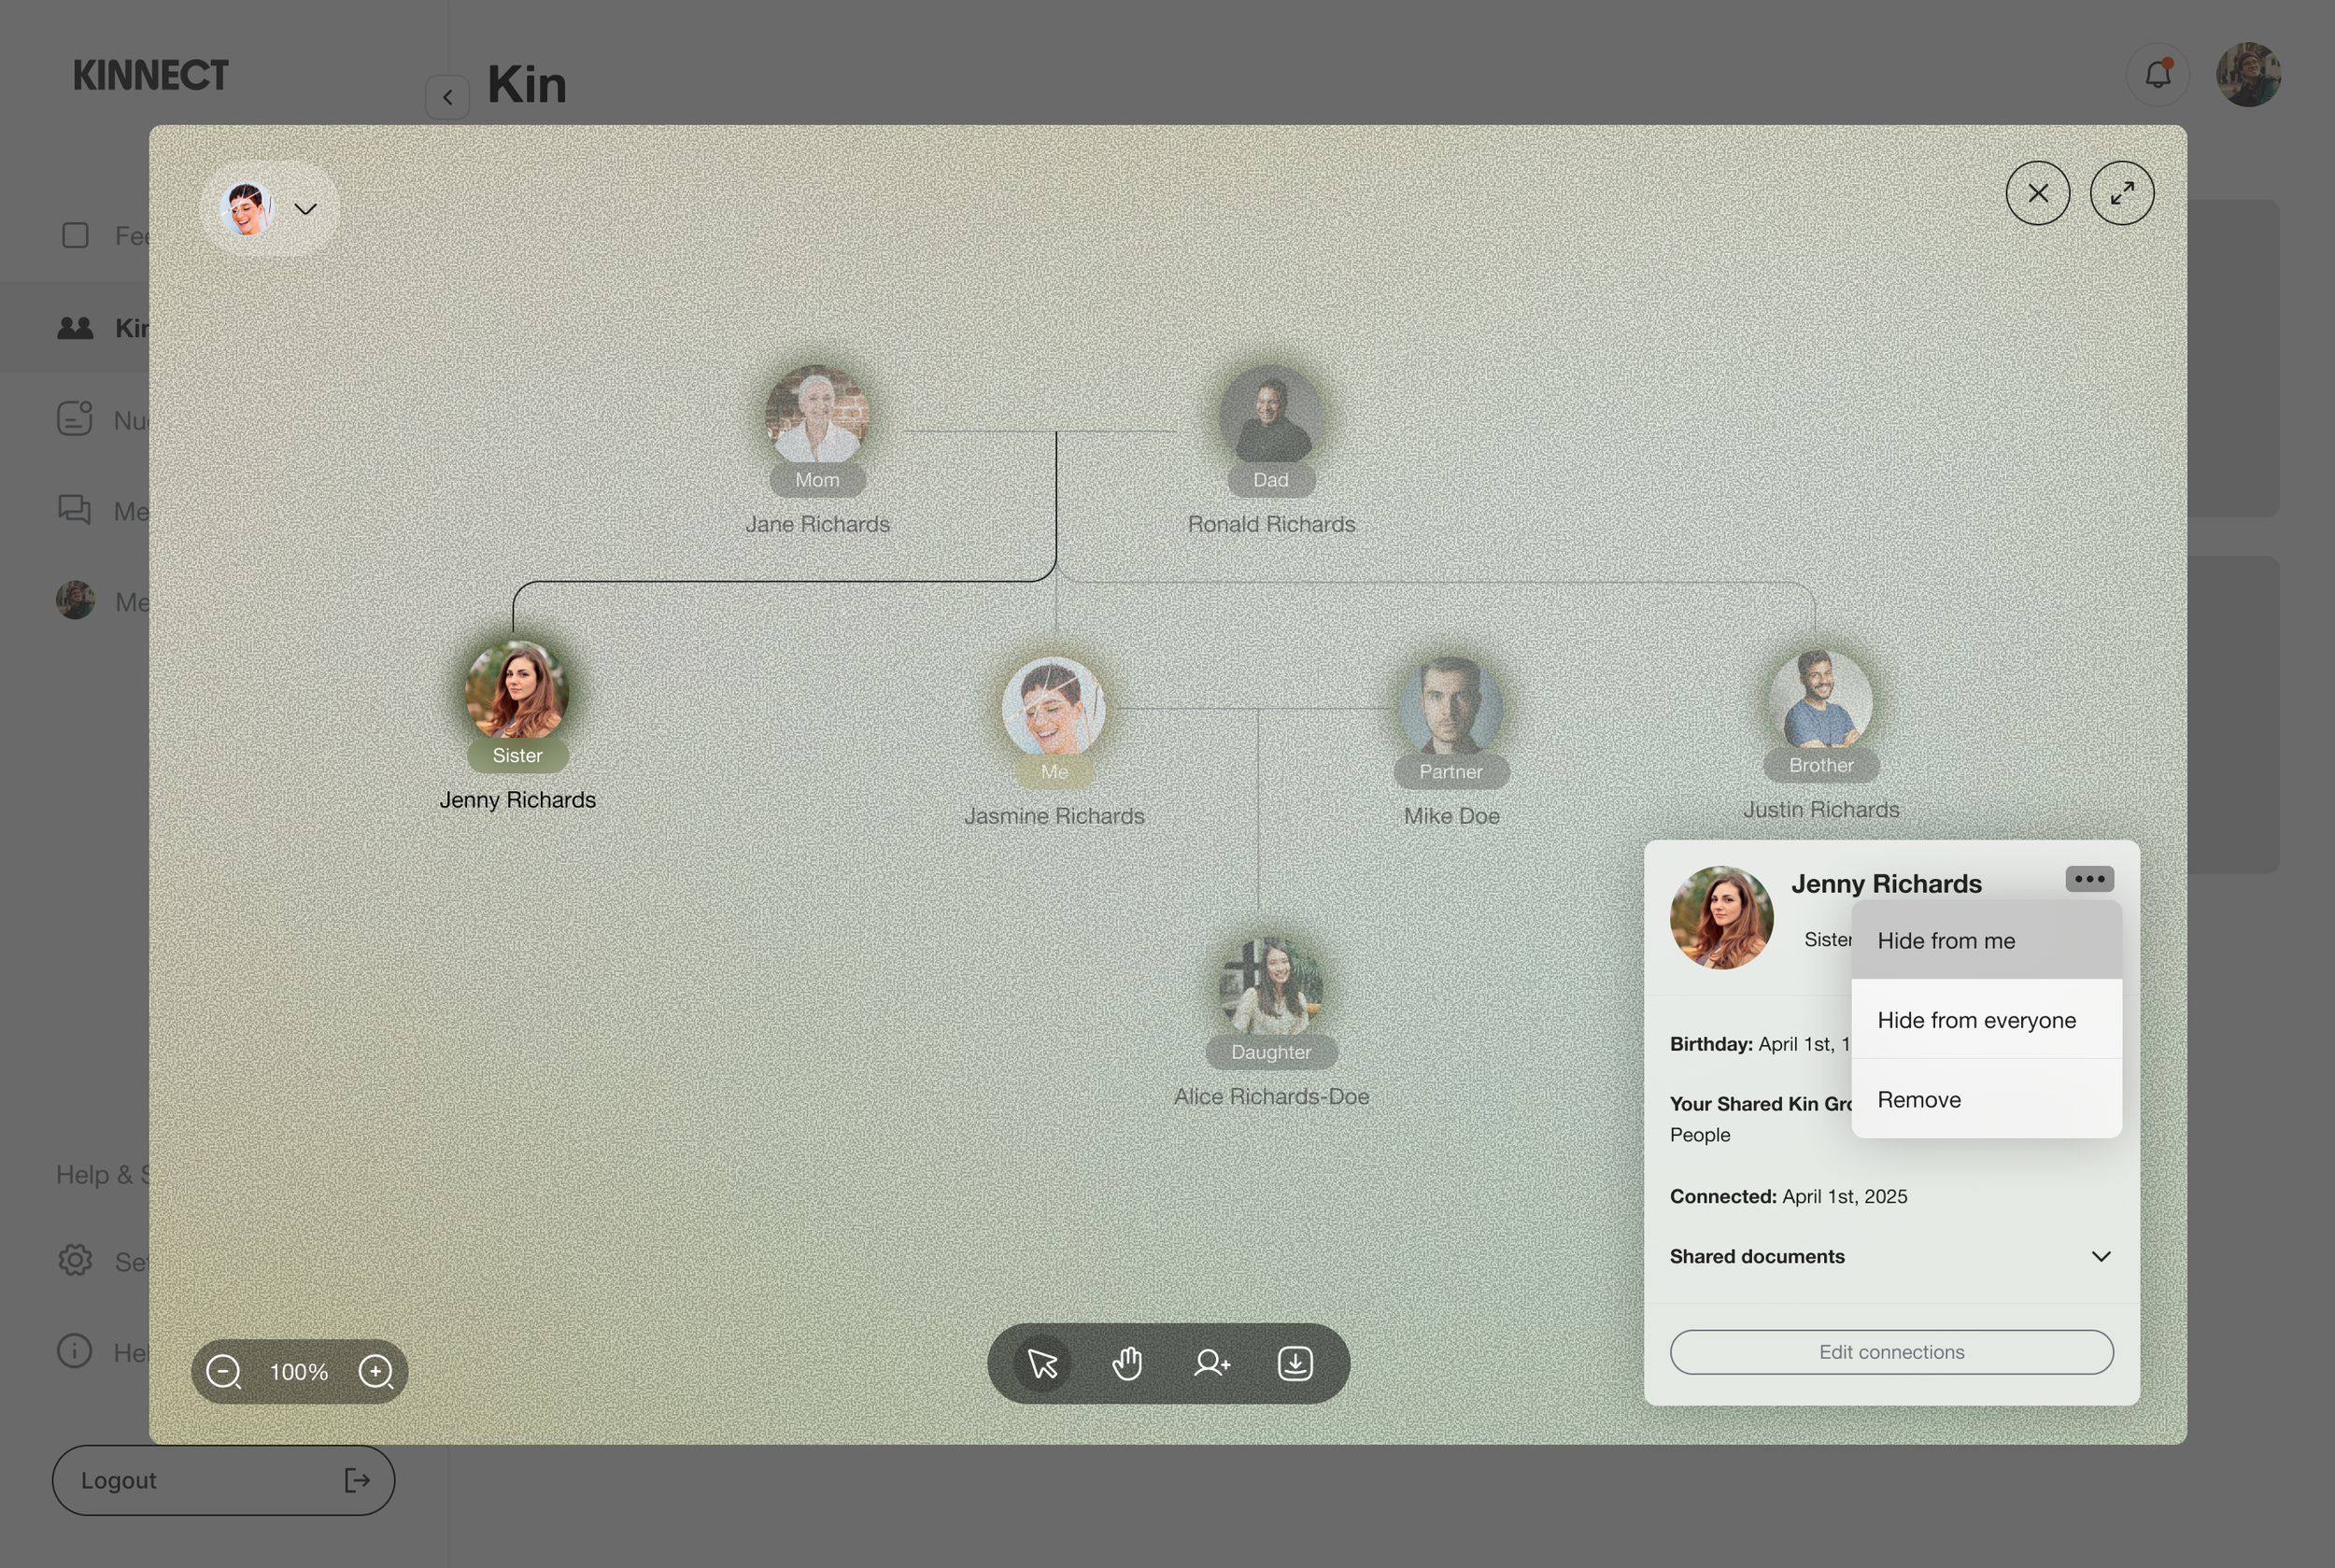Go back using the arrow beside Kin
The height and width of the screenshot is (1568, 2335).
click(x=447, y=98)
